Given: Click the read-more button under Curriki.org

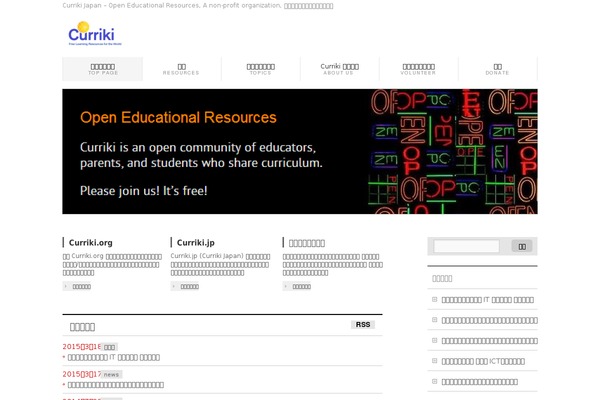Looking at the screenshot, I should coord(77,286).
